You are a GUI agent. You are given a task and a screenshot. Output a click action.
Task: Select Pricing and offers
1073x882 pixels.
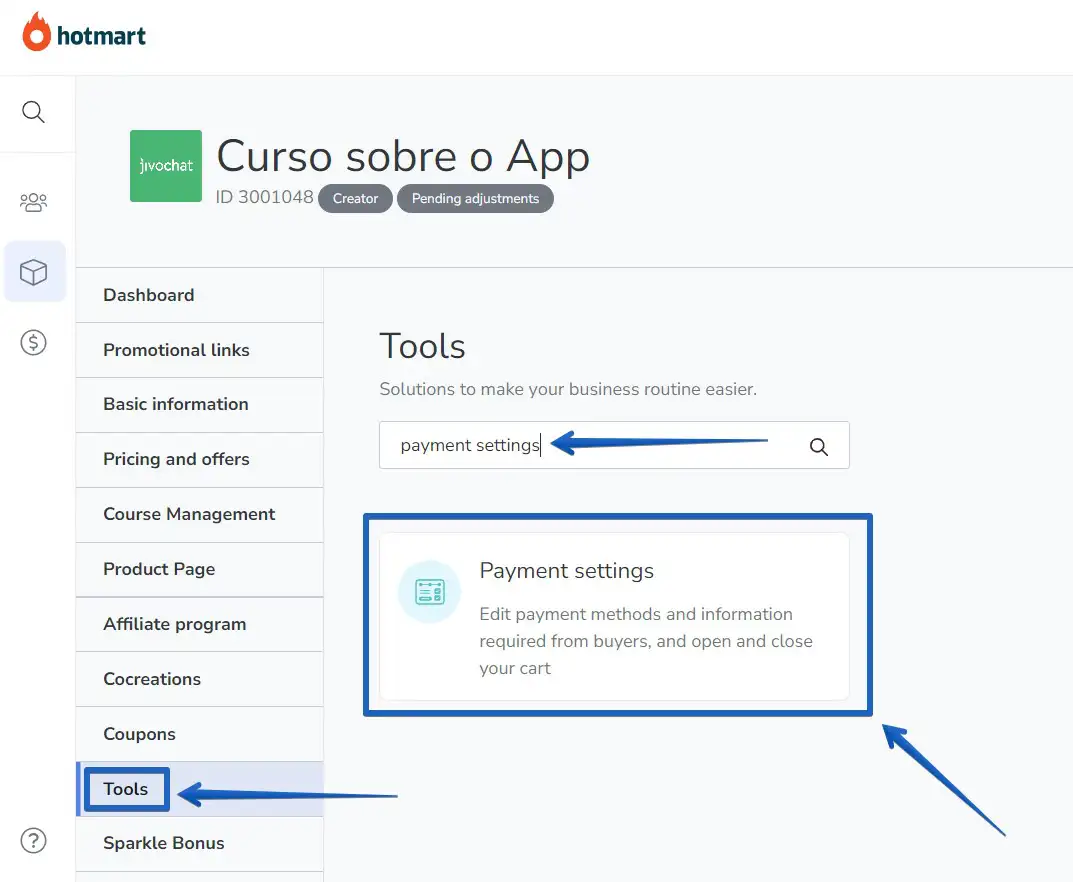point(199,459)
